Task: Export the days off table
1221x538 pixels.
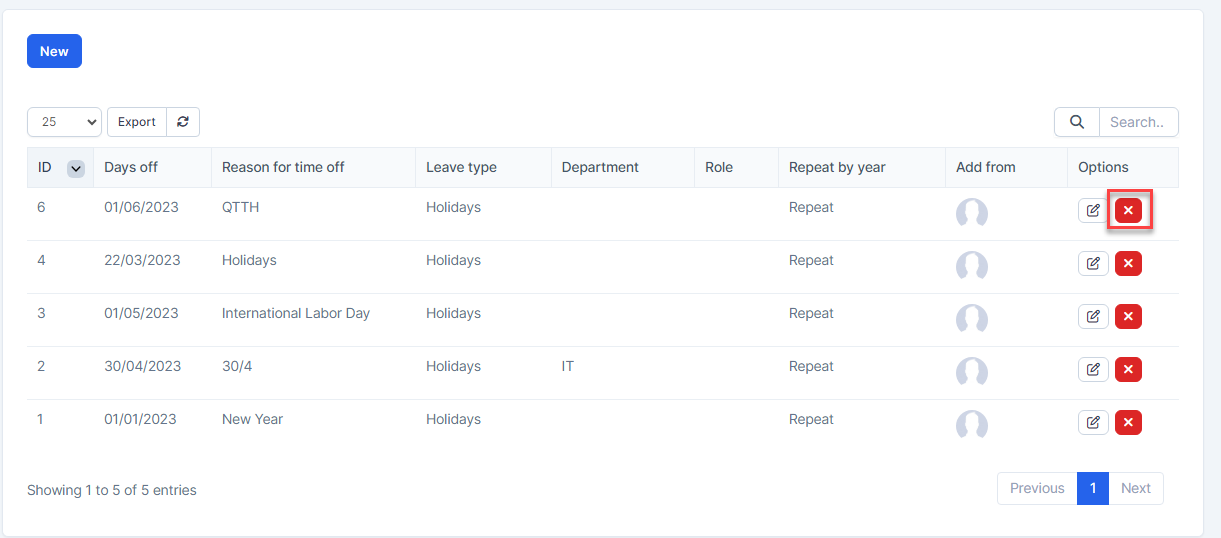Action: coord(136,122)
